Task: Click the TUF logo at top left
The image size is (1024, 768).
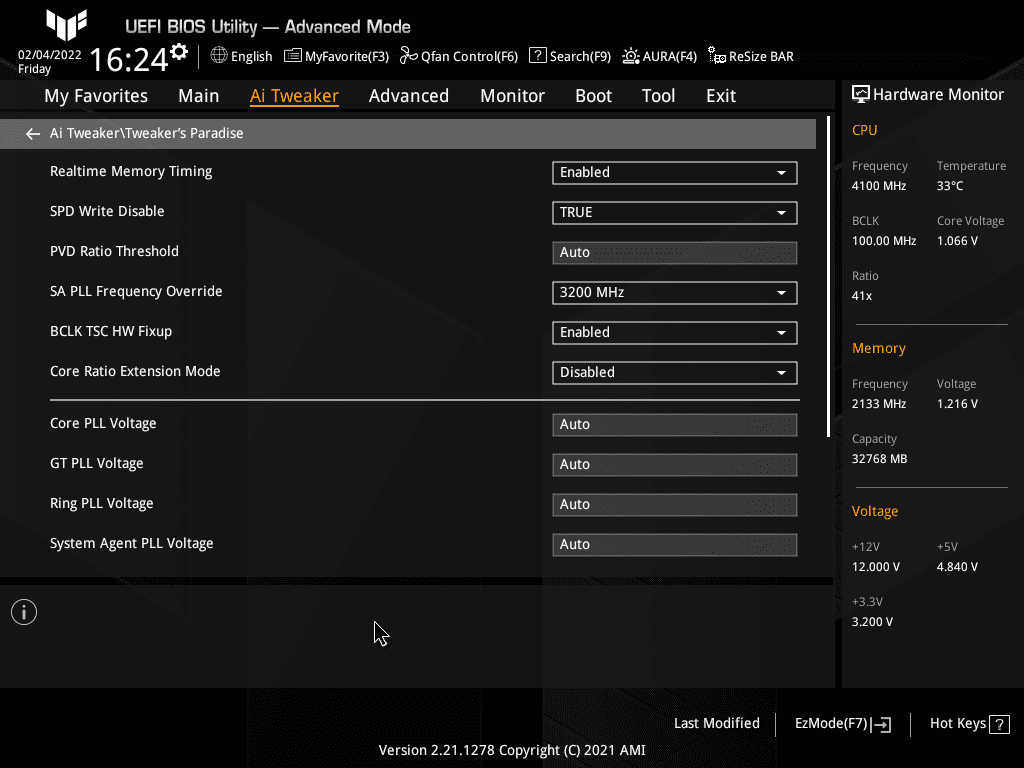Action: [x=66, y=25]
